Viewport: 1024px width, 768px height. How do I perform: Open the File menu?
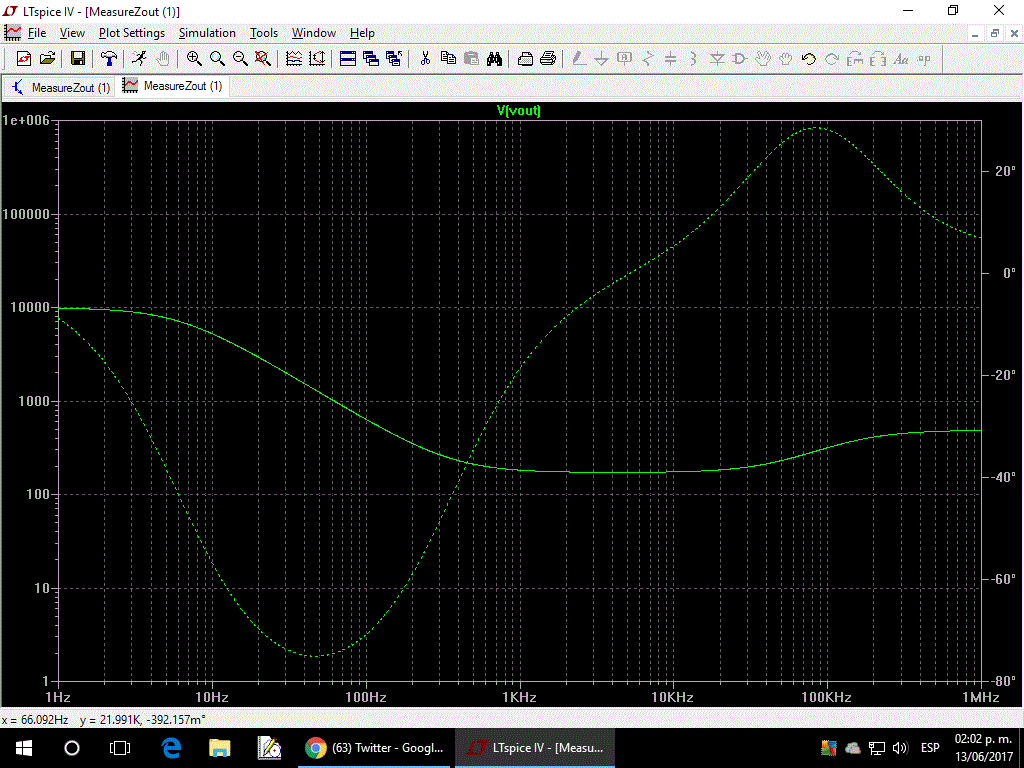[37, 33]
